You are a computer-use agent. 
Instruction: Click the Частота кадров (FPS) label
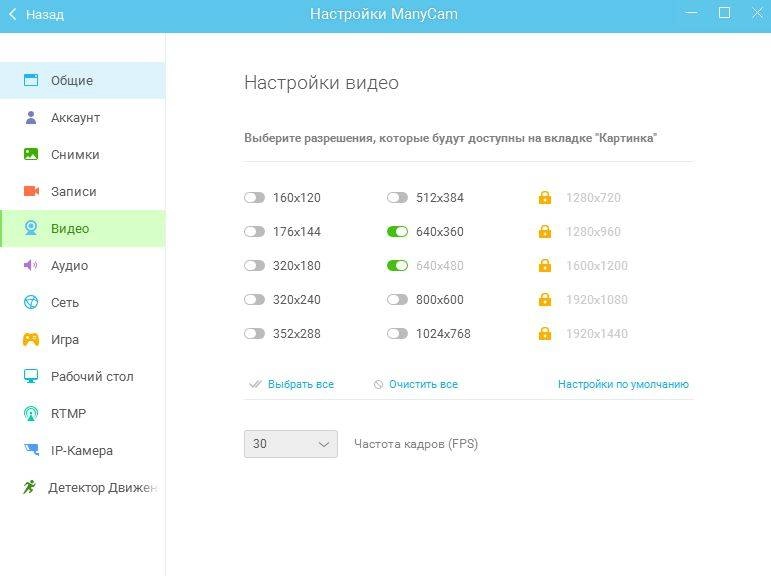tap(415, 444)
